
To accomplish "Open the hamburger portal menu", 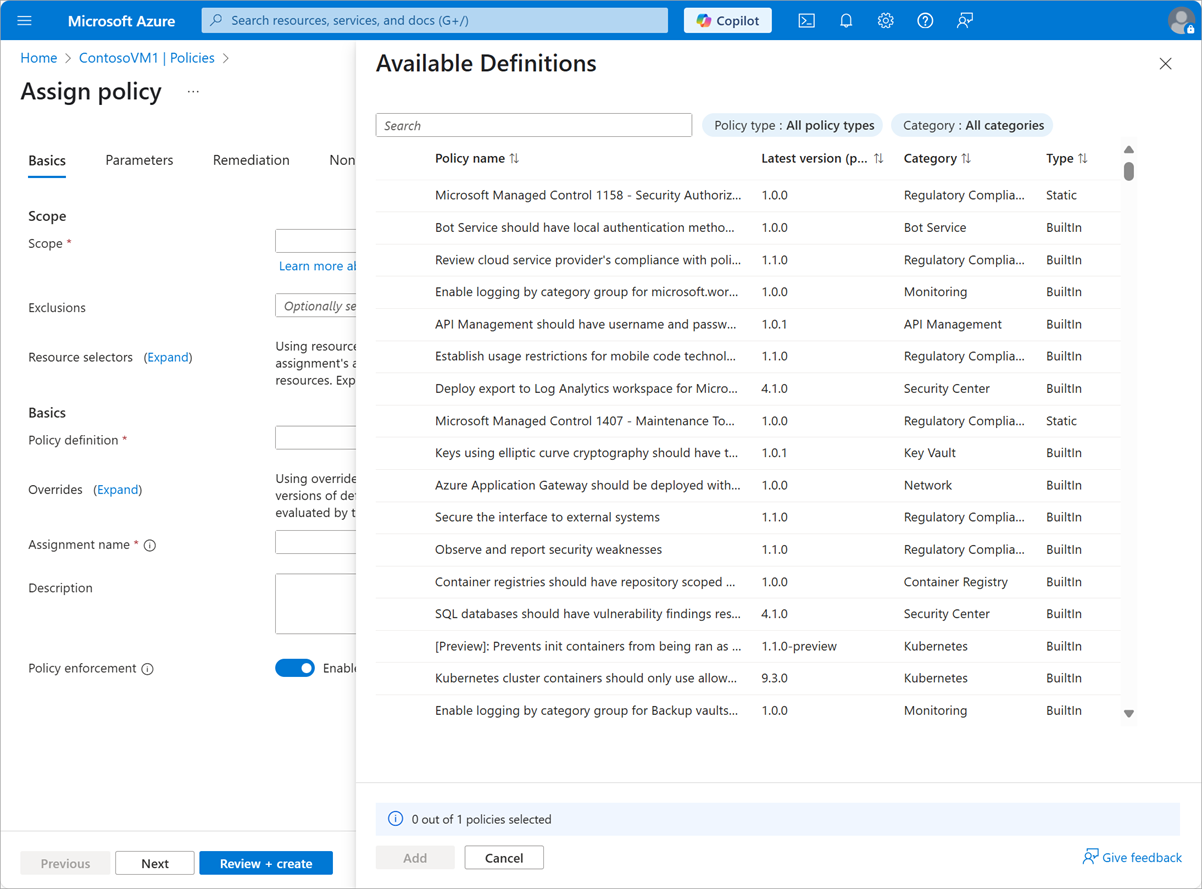I will (x=25, y=20).
